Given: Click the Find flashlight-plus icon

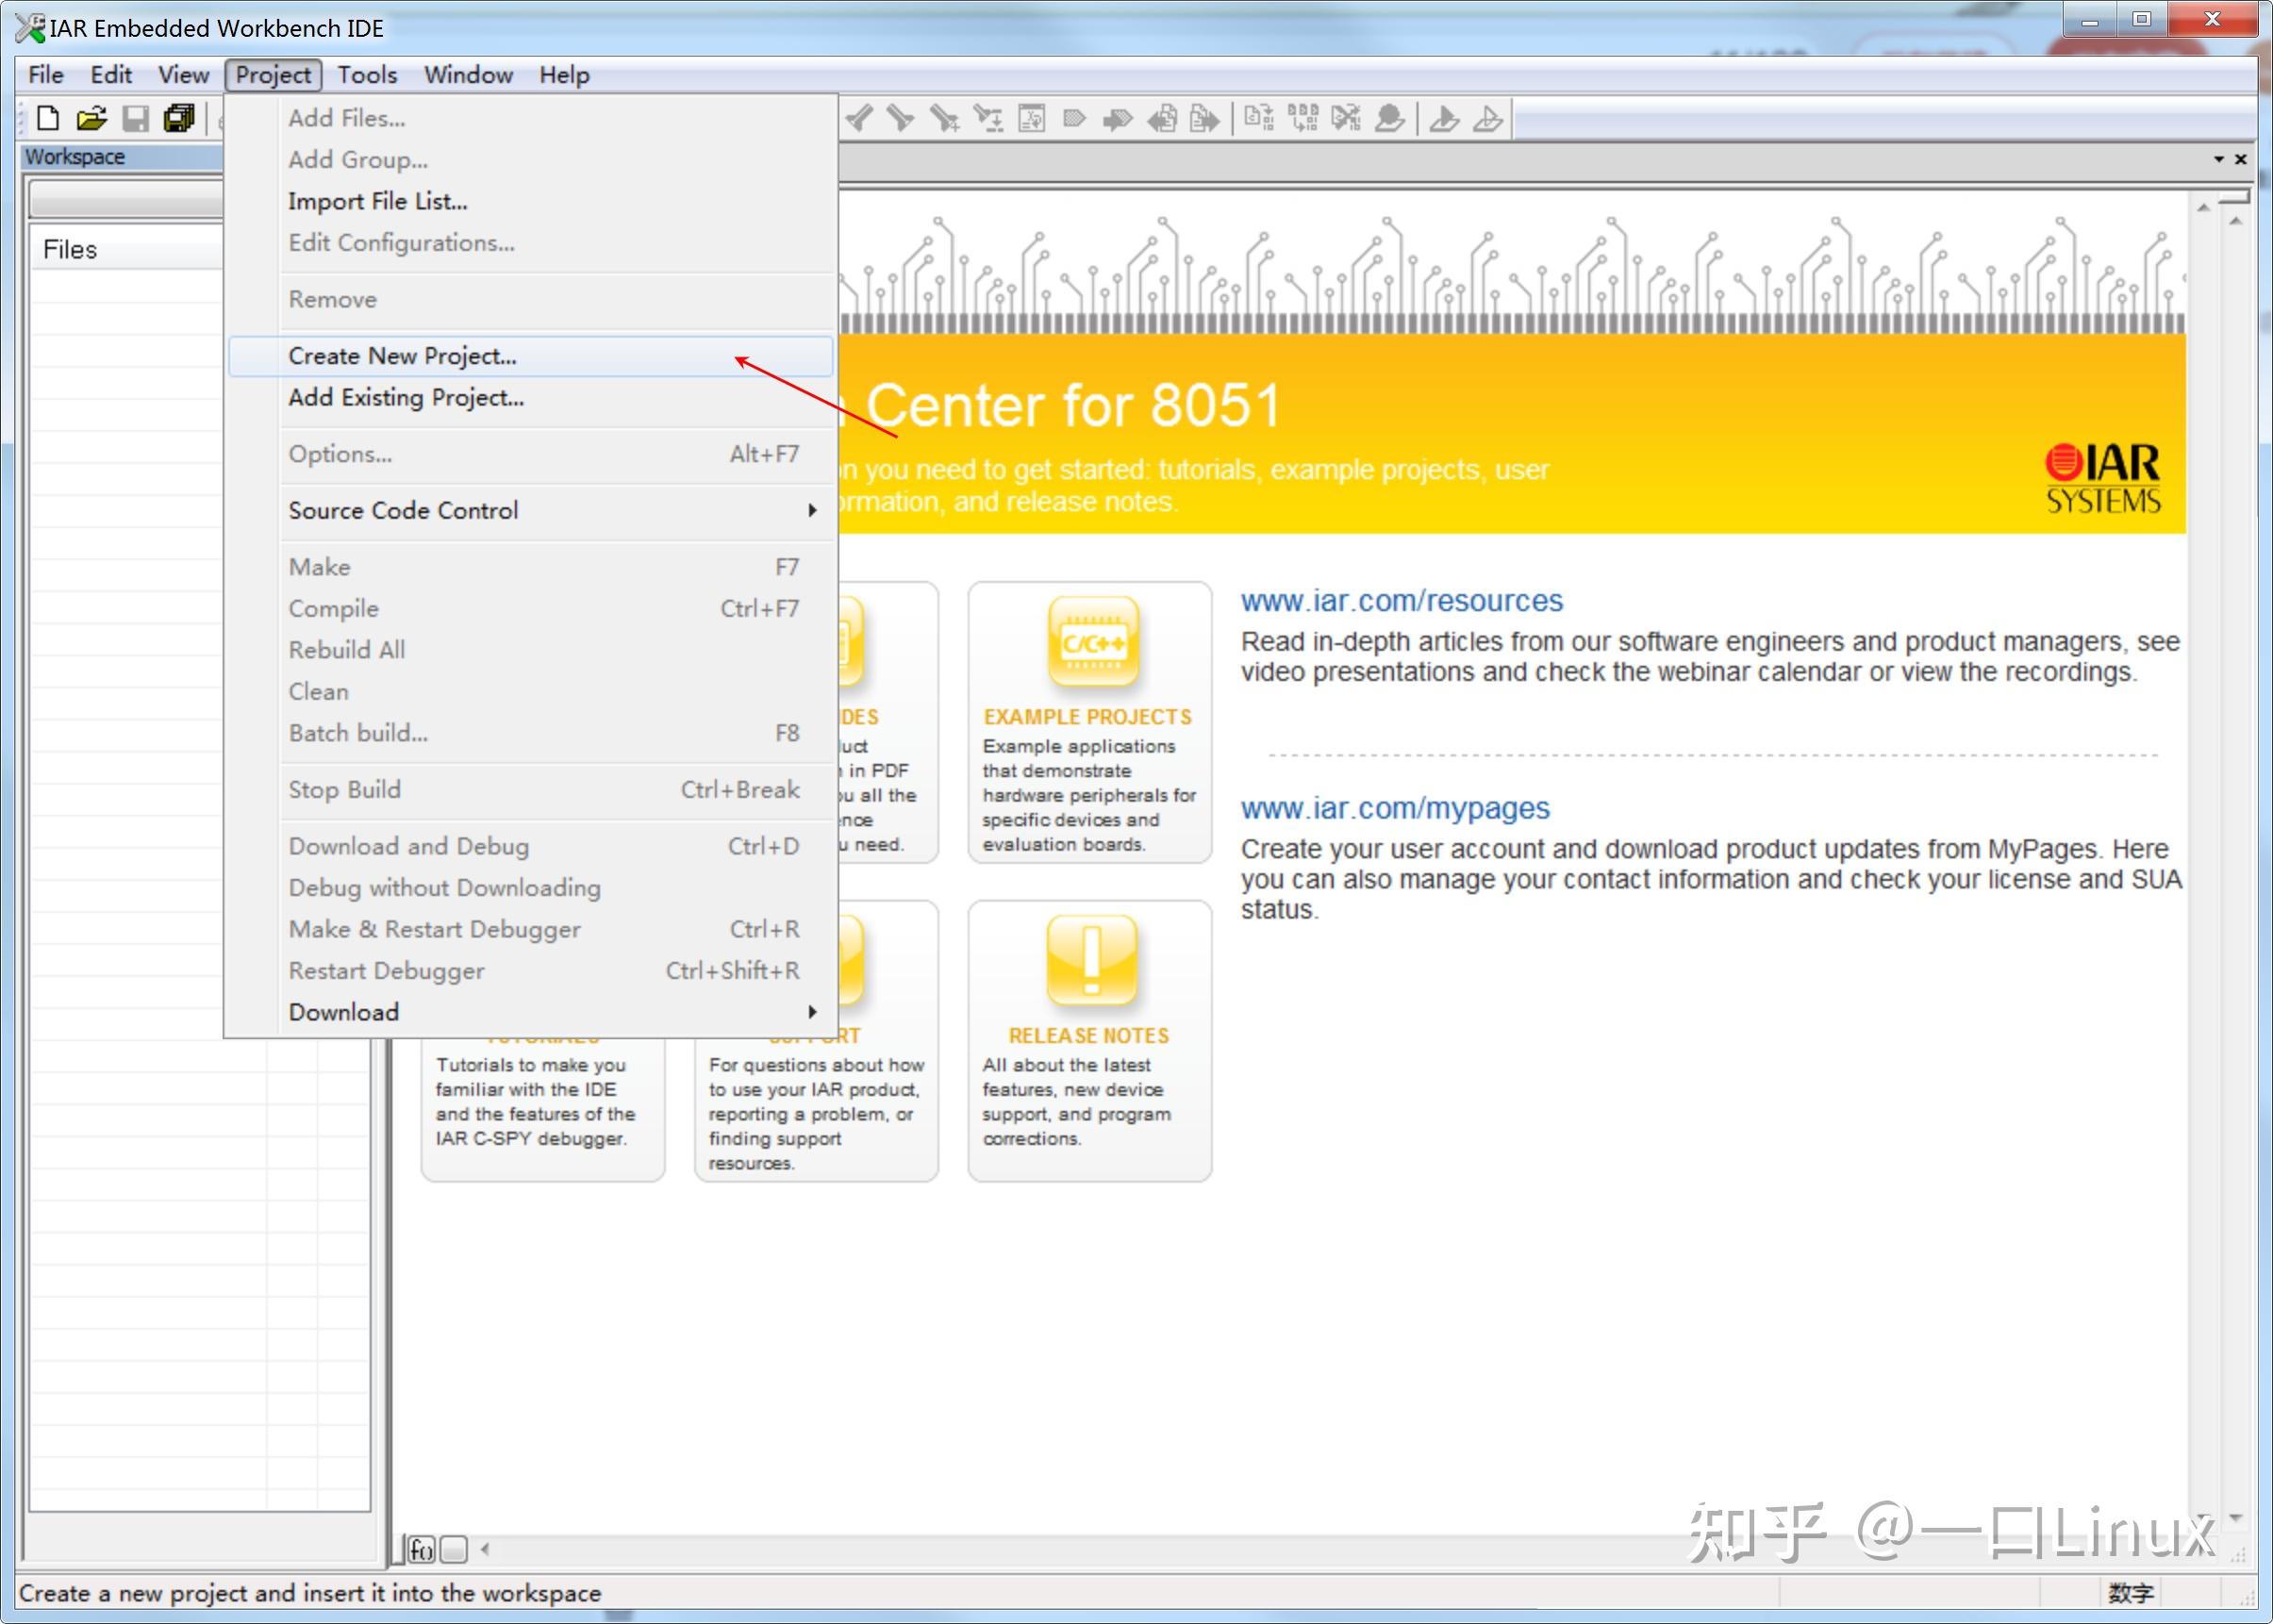Looking at the screenshot, I should coord(944,119).
